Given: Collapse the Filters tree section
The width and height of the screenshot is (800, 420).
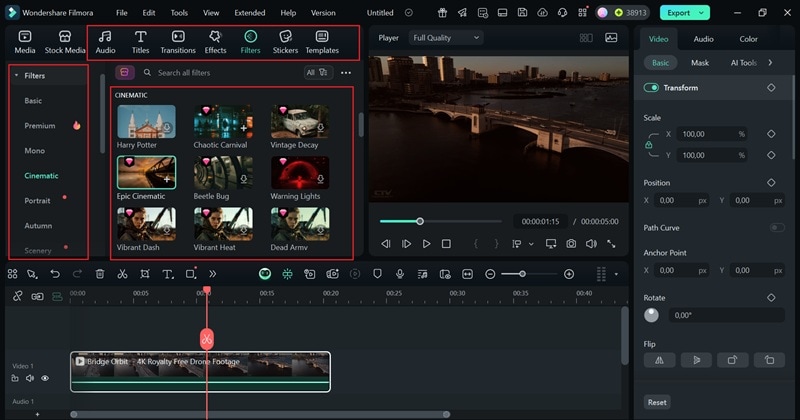Looking at the screenshot, I should pos(16,76).
